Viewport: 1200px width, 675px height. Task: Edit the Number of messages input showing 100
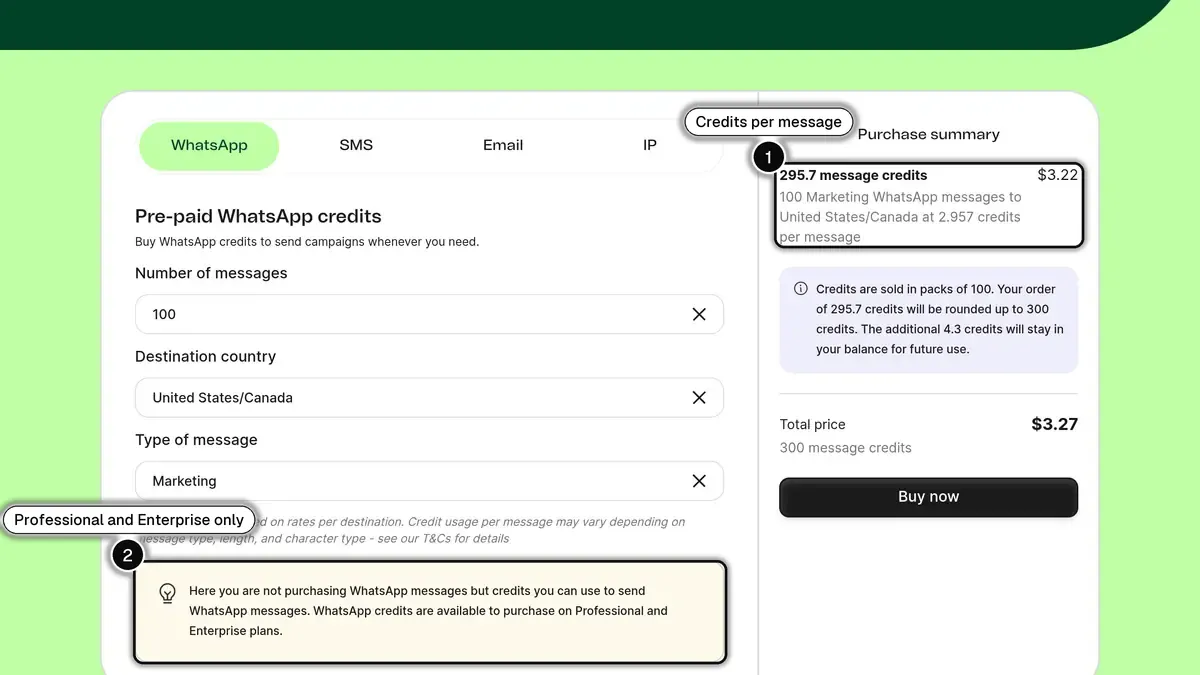429,314
